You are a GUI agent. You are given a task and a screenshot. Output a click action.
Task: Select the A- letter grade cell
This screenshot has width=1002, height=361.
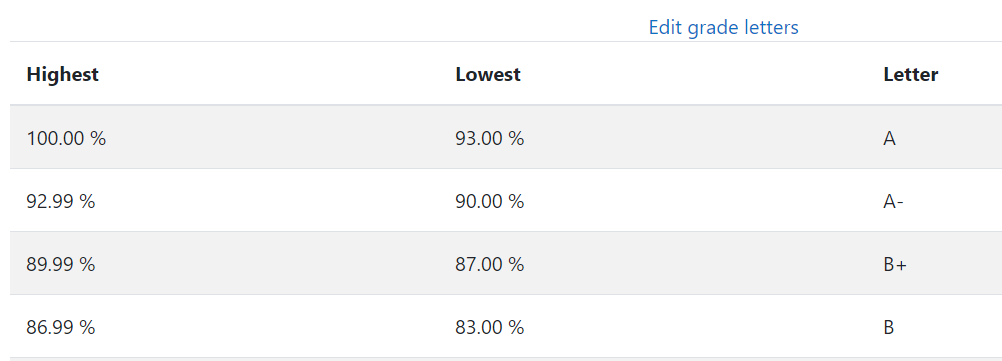(x=893, y=201)
